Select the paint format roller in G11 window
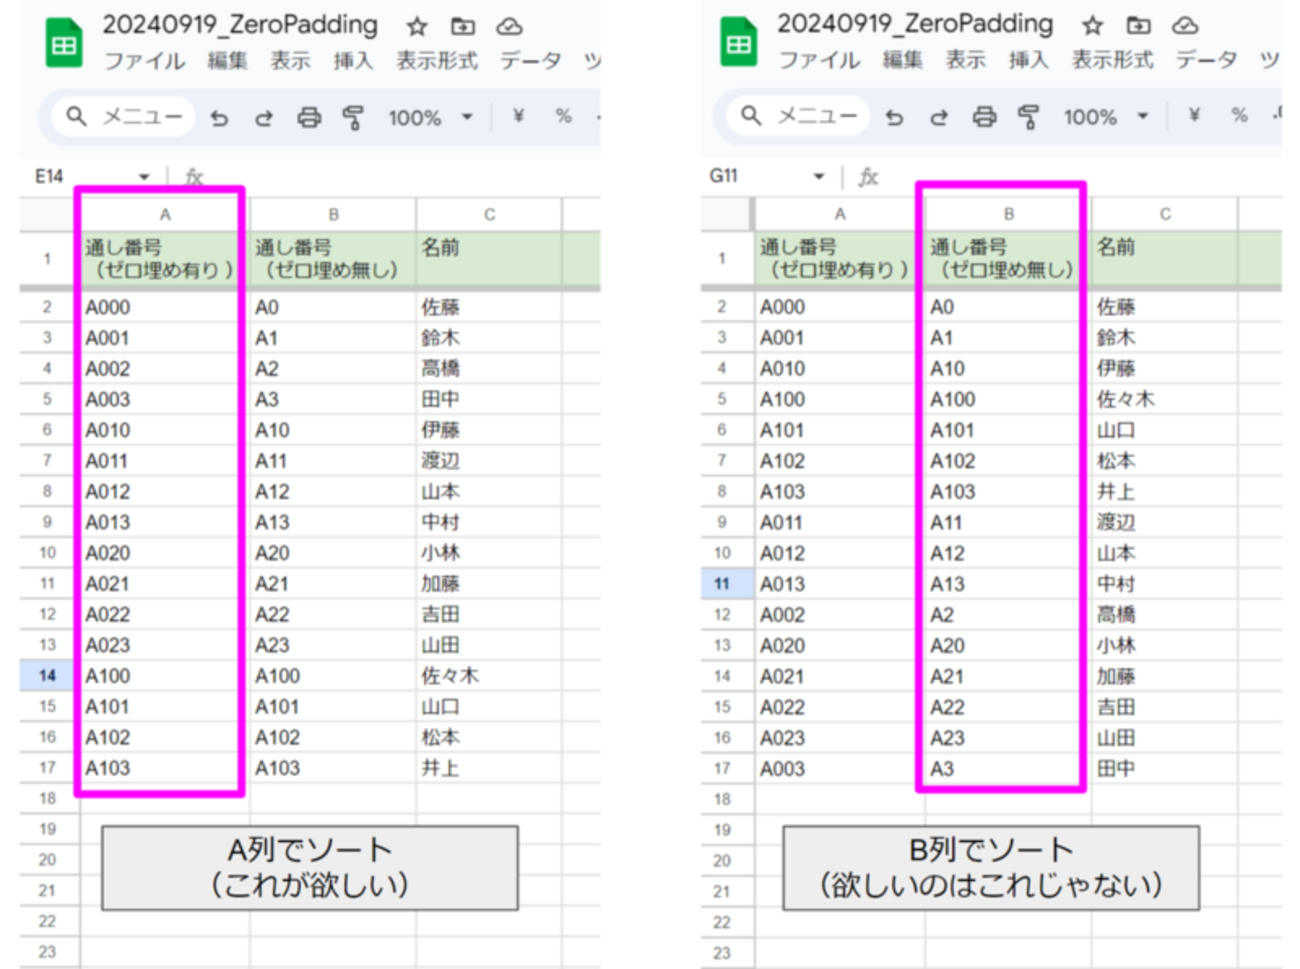 pyautogui.click(x=1028, y=117)
